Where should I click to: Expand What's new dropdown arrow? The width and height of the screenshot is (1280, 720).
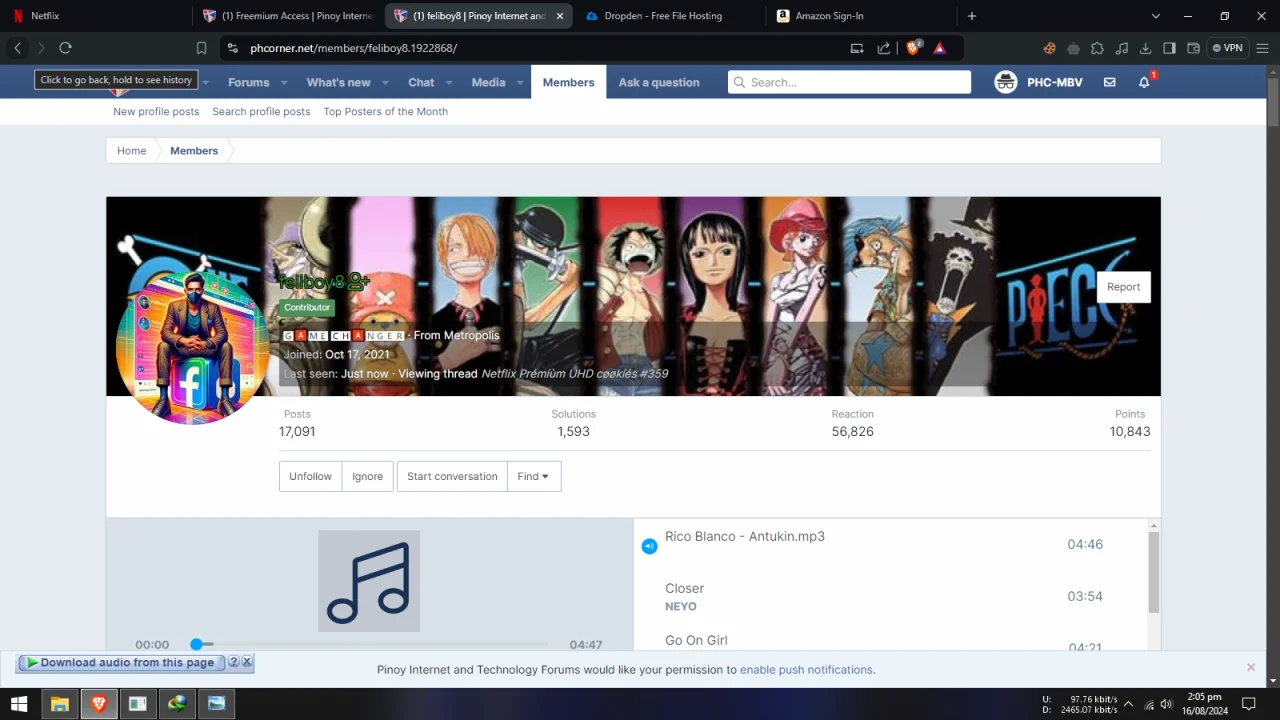pyautogui.click(x=385, y=83)
